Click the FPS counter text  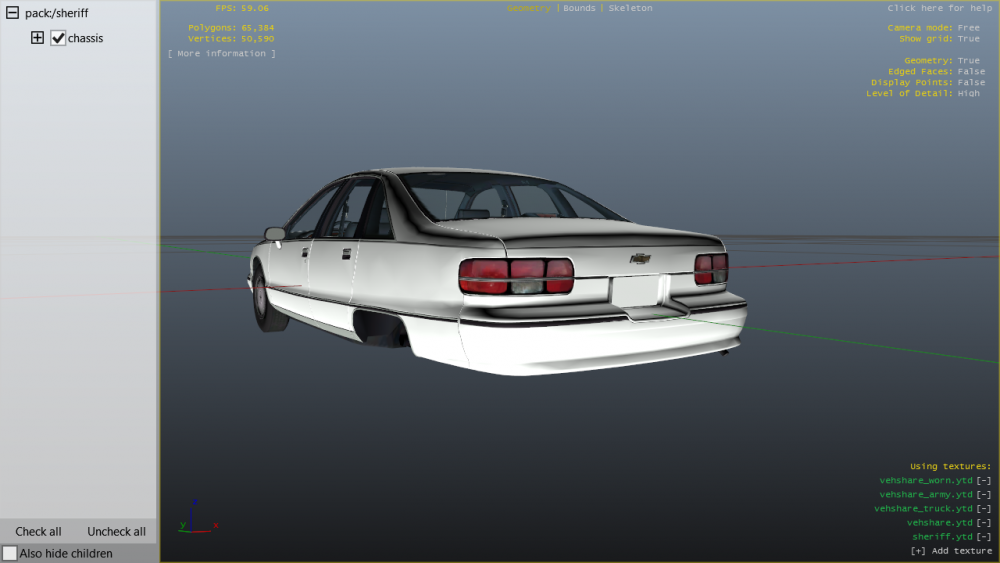(x=242, y=8)
